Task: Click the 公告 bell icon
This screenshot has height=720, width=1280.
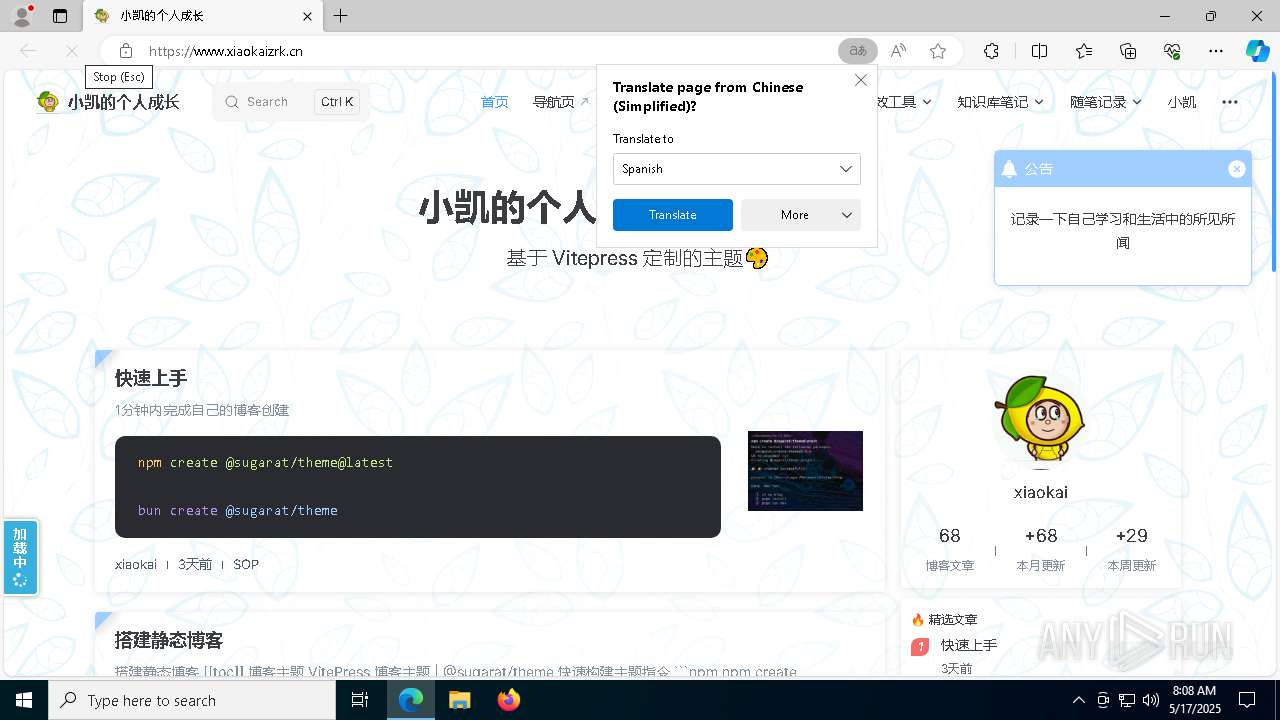Action: coord(1009,169)
